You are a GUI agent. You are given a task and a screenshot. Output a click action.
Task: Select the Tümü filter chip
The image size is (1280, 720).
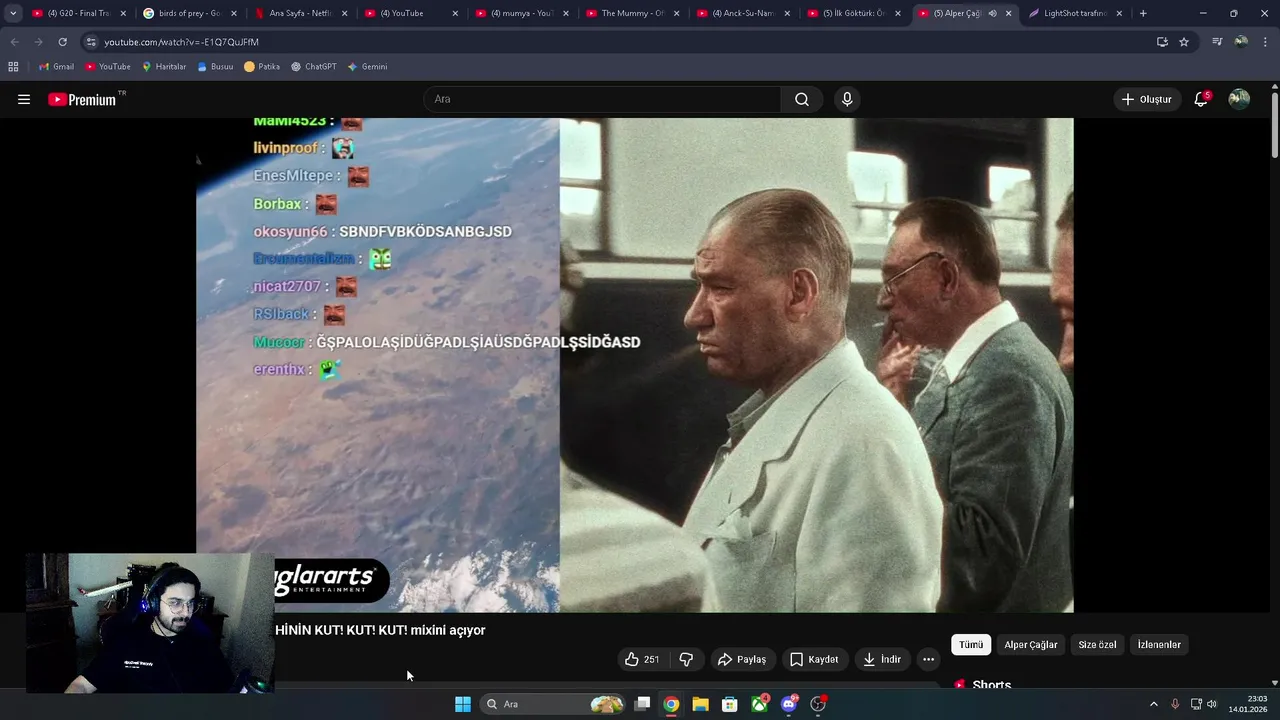click(x=971, y=645)
